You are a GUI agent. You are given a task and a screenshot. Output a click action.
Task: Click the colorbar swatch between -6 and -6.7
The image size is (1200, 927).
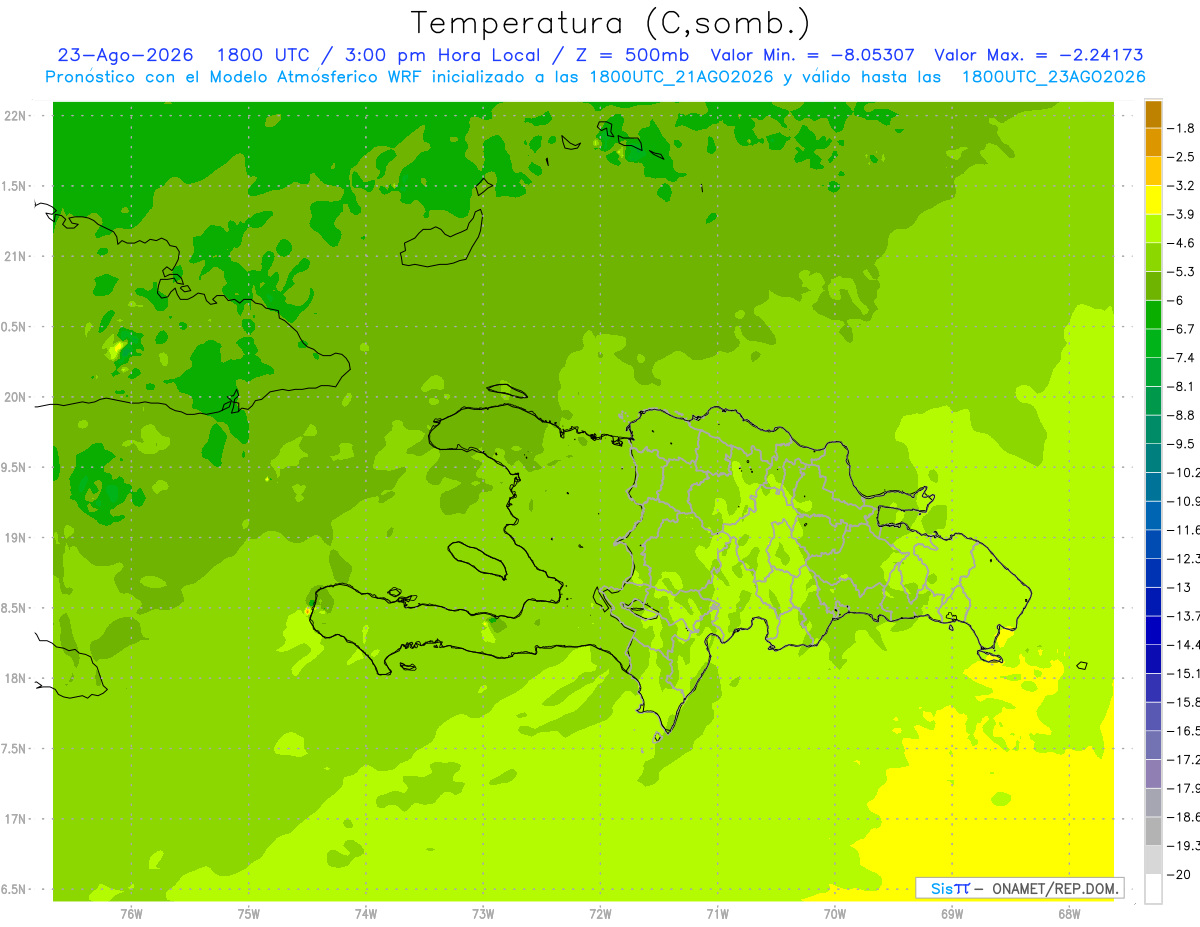coord(1153,315)
